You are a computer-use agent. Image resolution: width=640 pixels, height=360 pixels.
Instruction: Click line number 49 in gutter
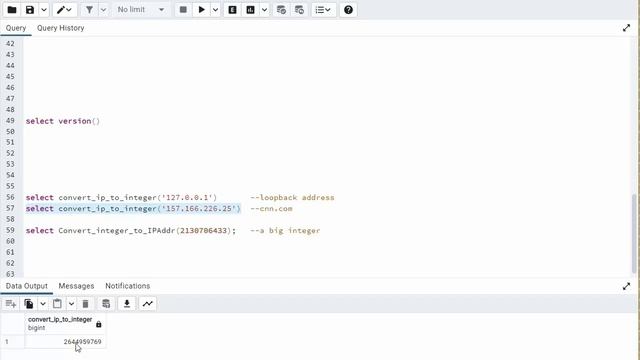tap(10, 121)
